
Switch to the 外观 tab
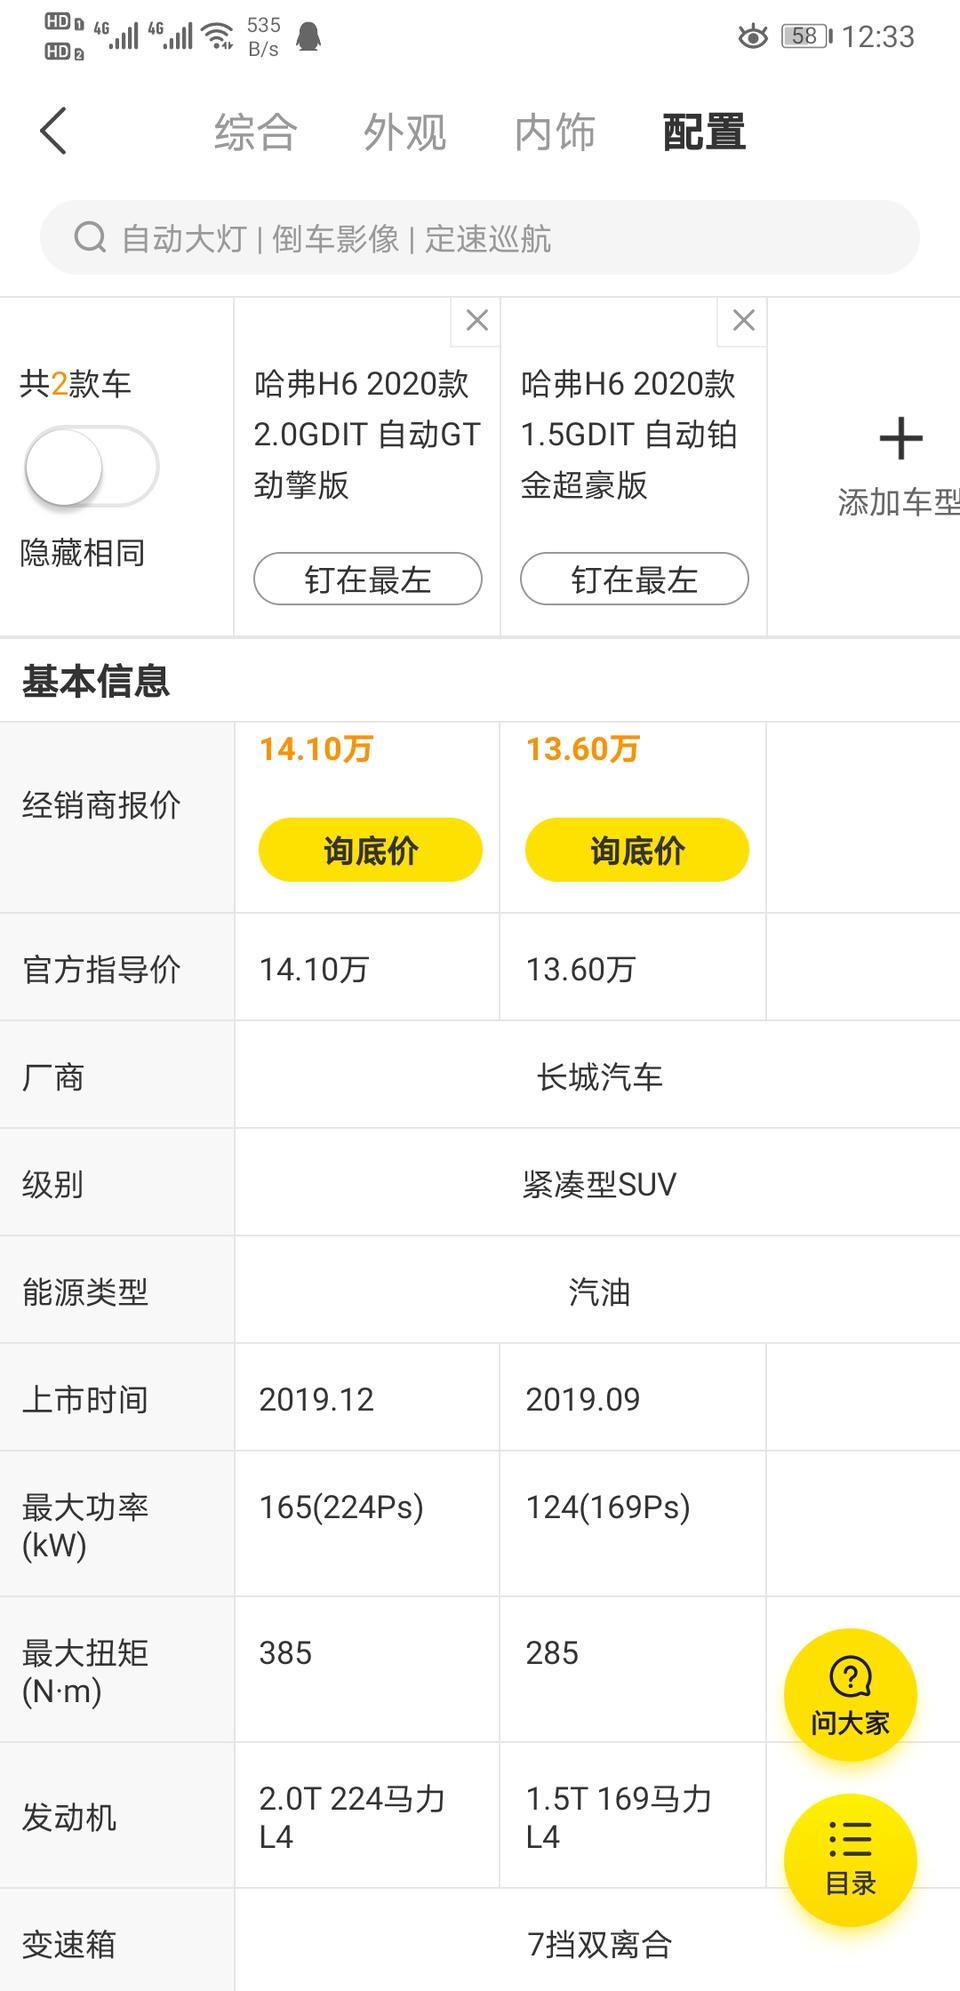pyautogui.click(x=405, y=132)
